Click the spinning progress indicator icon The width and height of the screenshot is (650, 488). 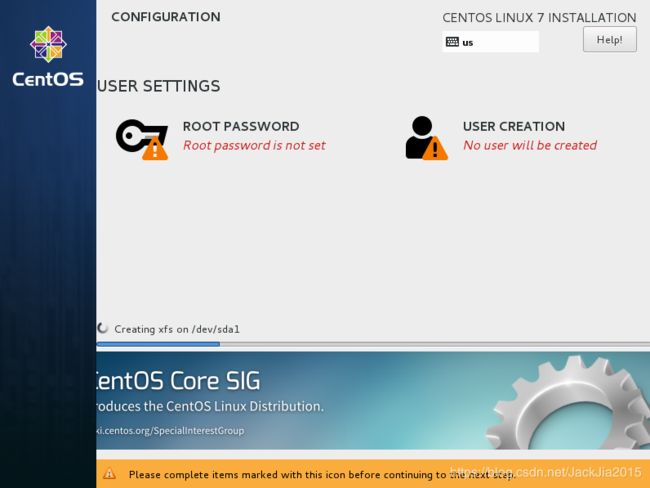(102, 328)
